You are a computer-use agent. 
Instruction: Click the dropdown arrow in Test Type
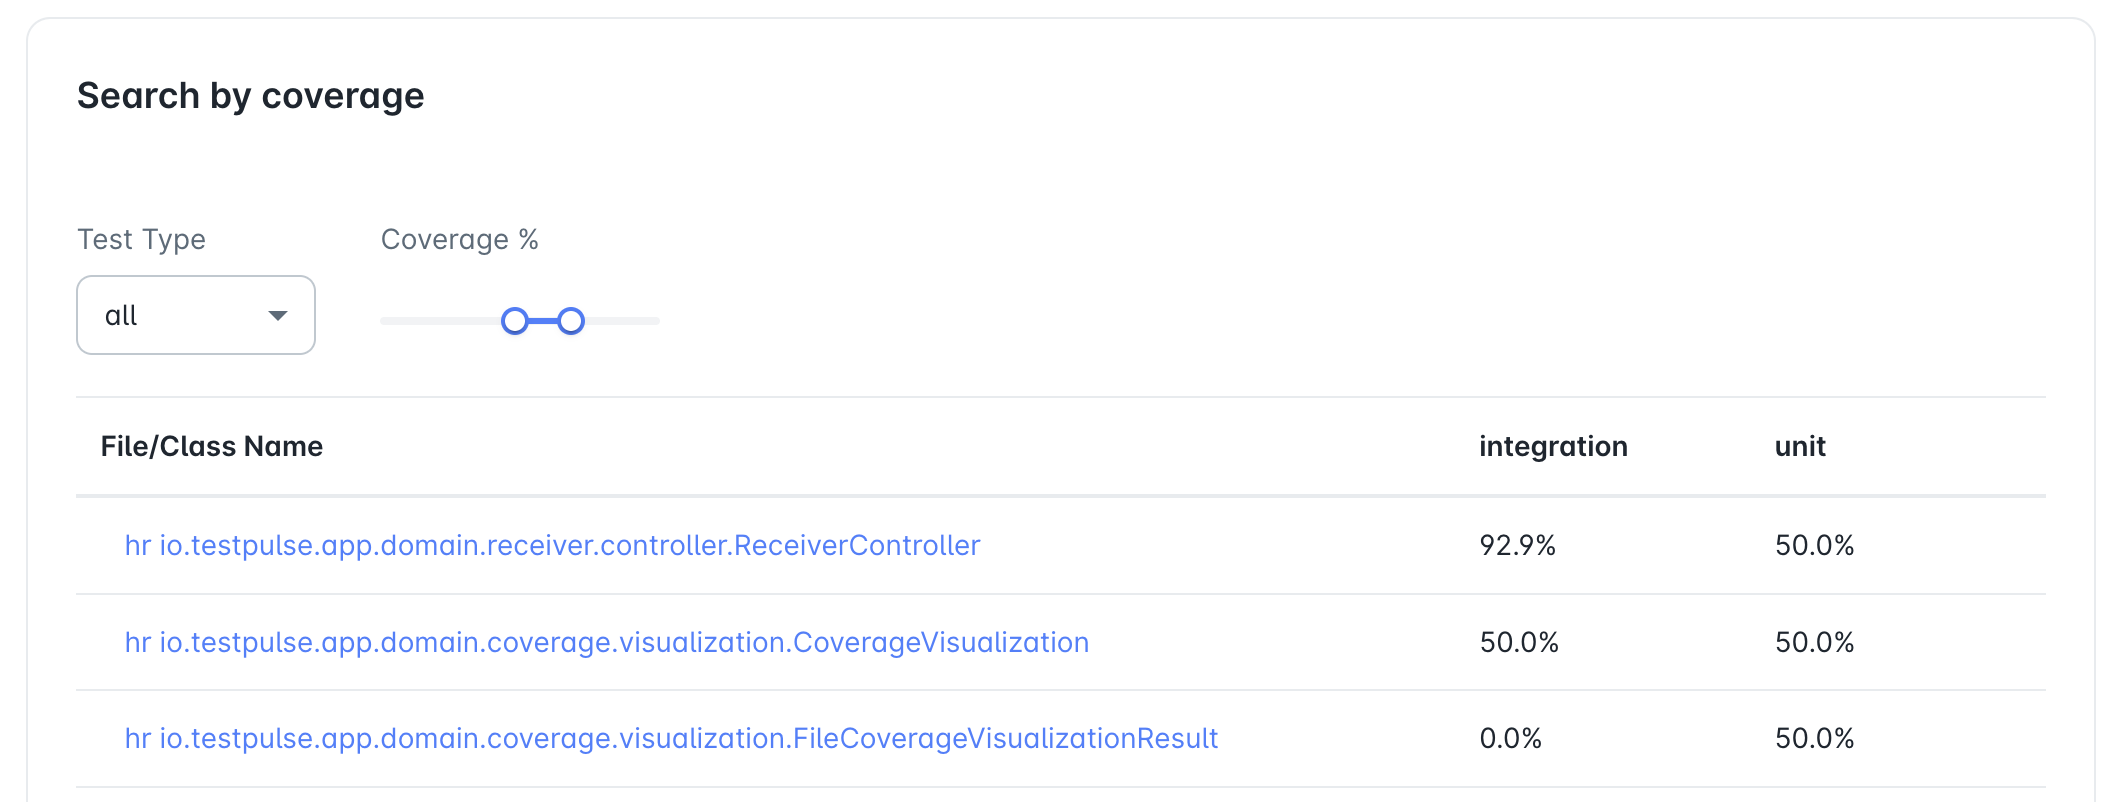tap(278, 316)
